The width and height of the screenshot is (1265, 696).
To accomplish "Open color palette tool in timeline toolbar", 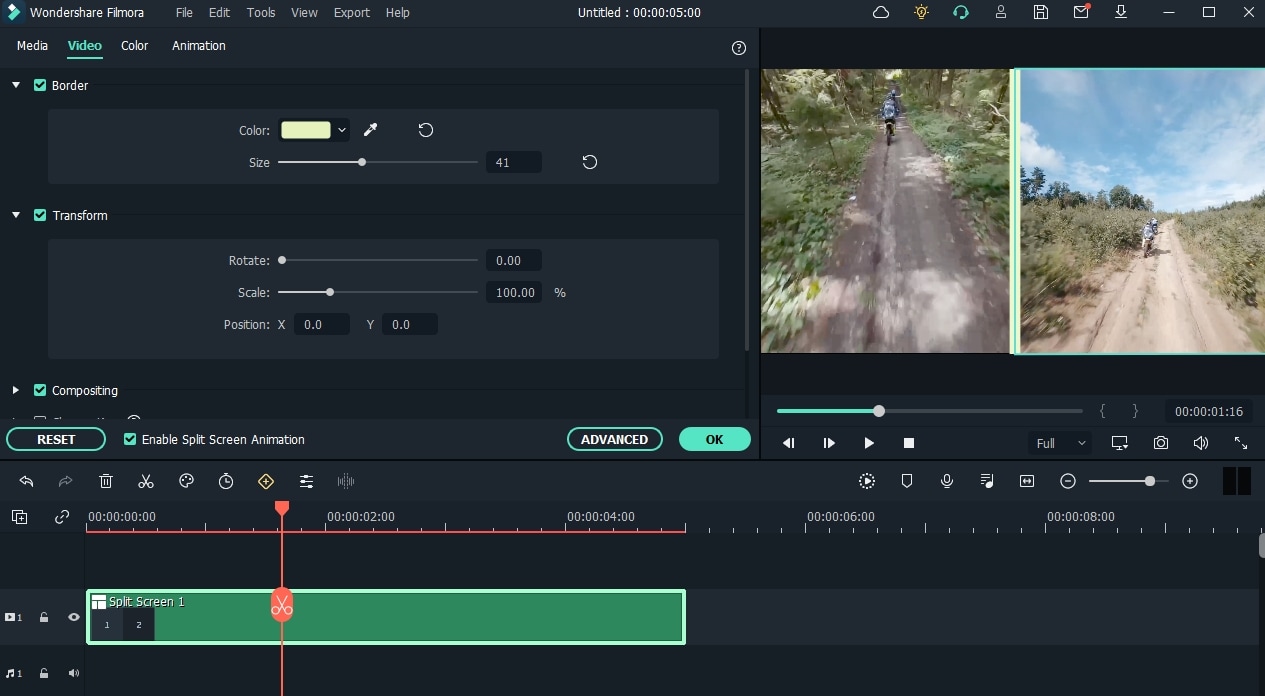I will point(186,481).
